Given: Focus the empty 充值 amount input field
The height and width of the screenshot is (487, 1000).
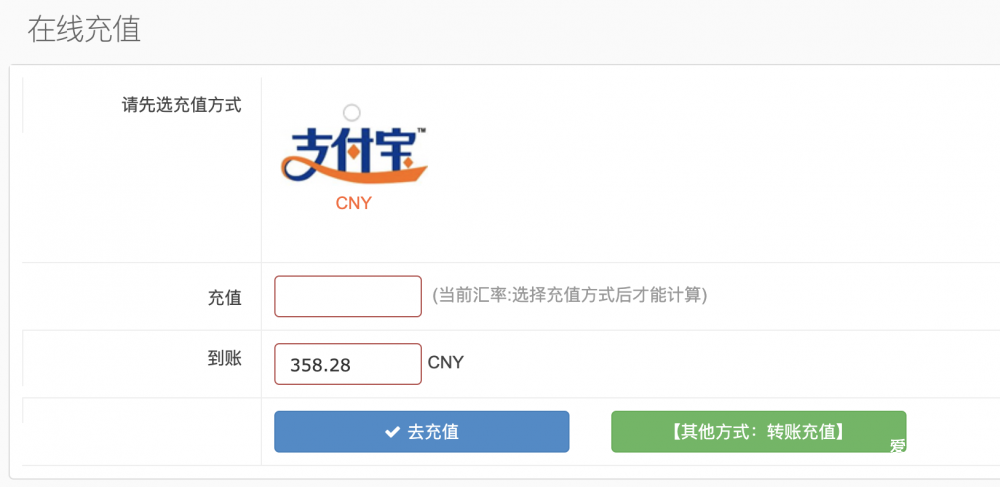Looking at the screenshot, I should coord(348,296).
